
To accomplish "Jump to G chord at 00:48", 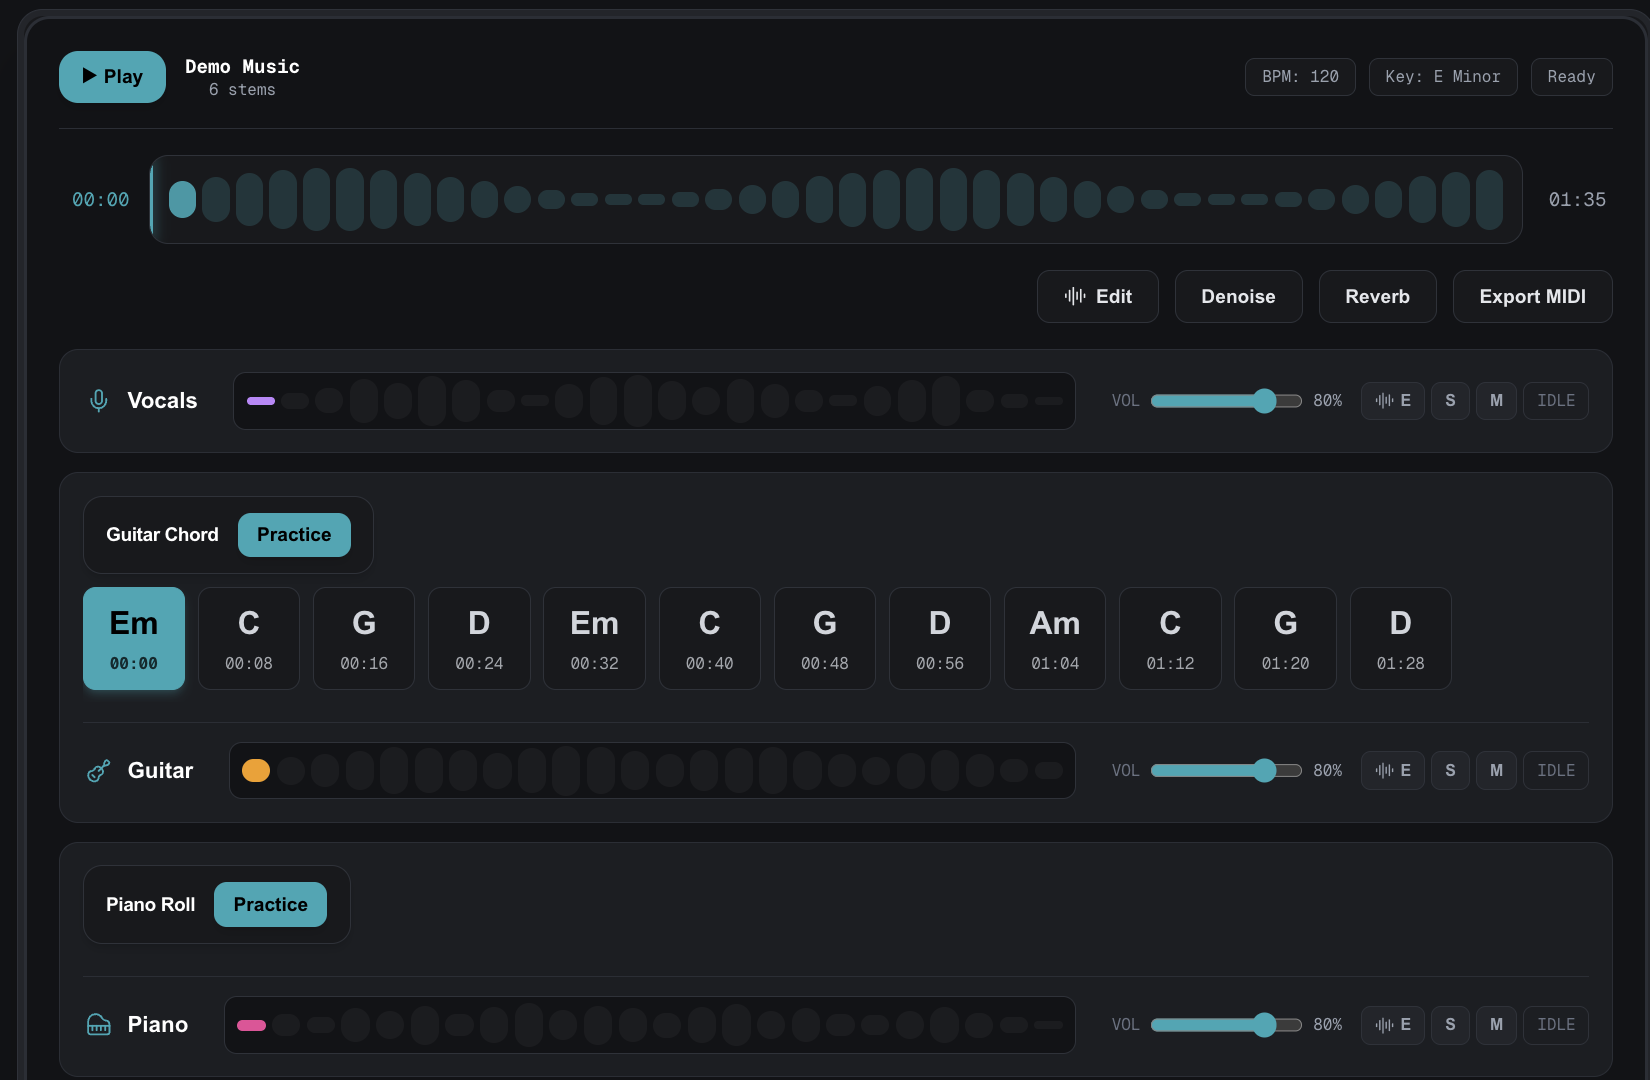I will point(825,639).
